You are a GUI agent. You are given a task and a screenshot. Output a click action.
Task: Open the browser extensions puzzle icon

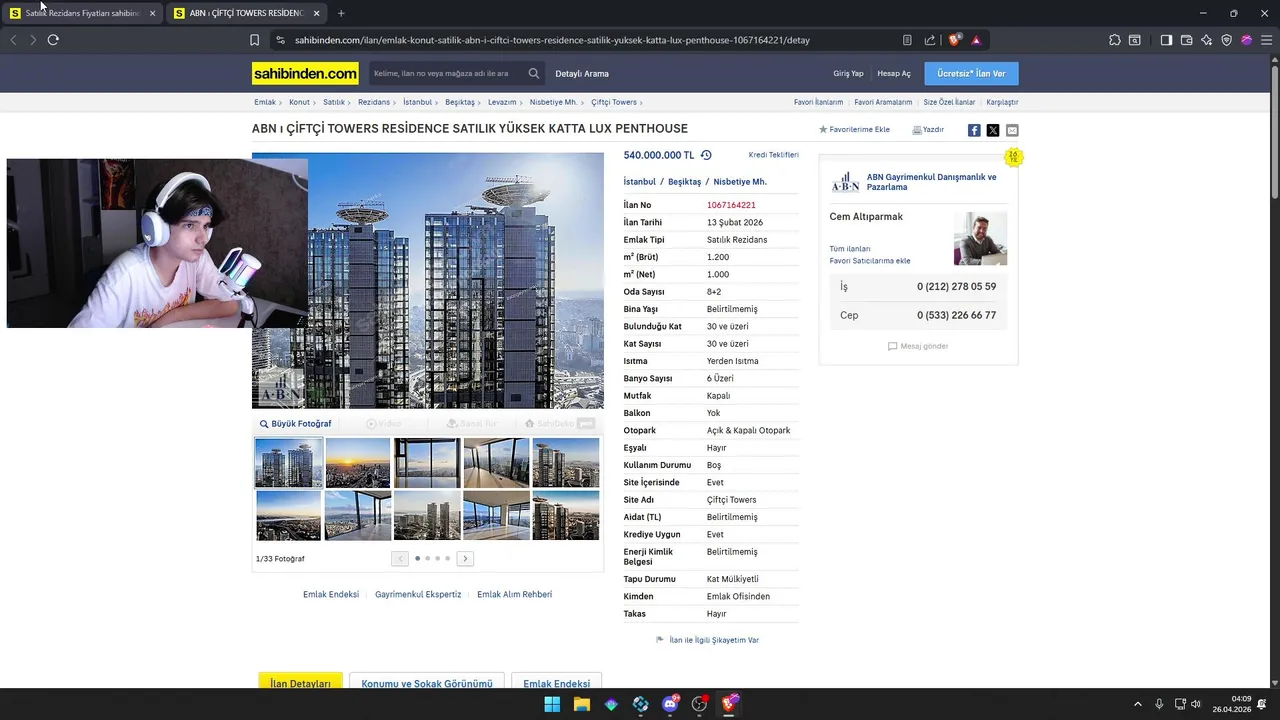pyautogui.click(x=1115, y=40)
